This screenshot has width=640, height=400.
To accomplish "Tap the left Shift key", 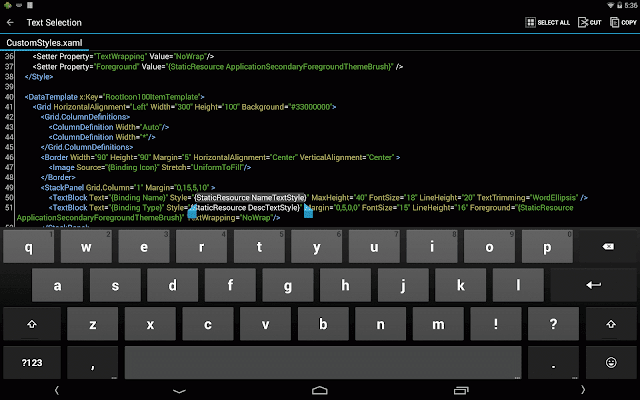I will coord(32,324).
